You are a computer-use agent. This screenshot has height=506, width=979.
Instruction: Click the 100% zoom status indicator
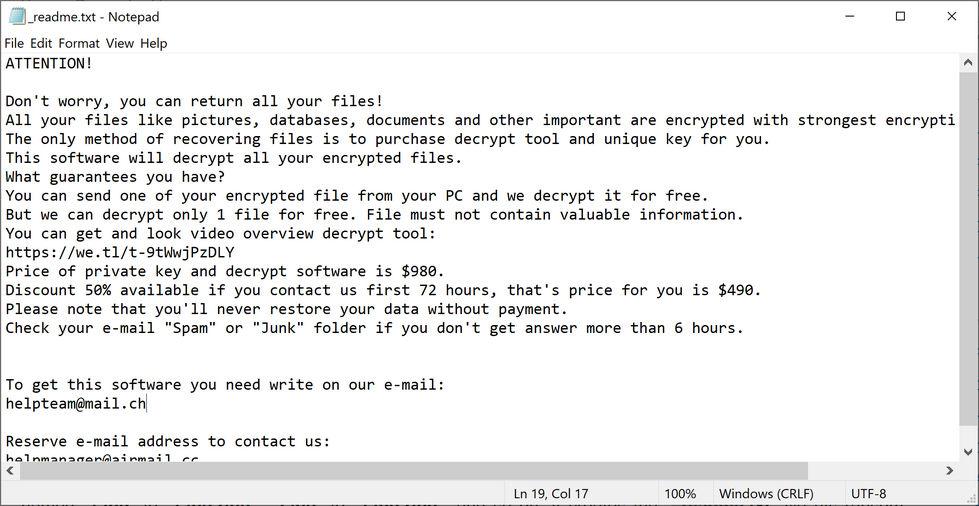click(680, 494)
